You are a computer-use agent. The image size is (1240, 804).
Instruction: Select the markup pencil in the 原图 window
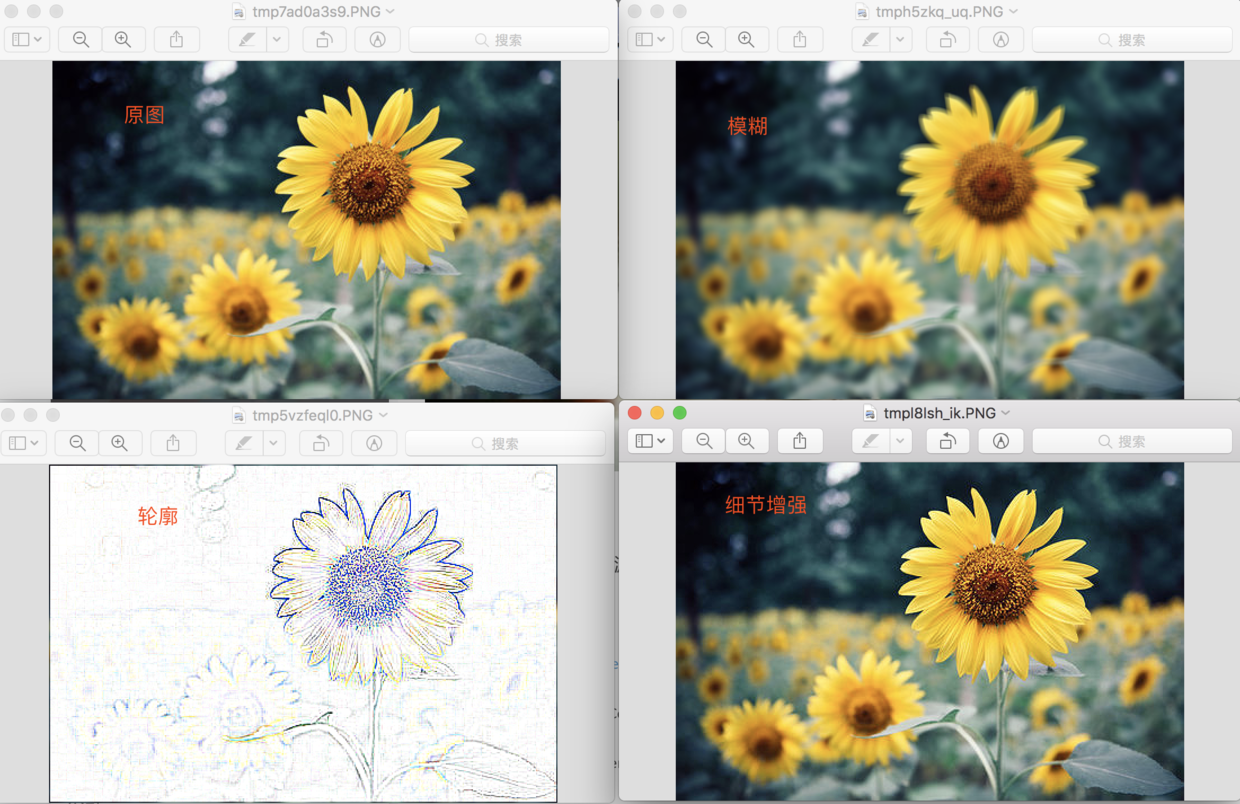point(247,39)
